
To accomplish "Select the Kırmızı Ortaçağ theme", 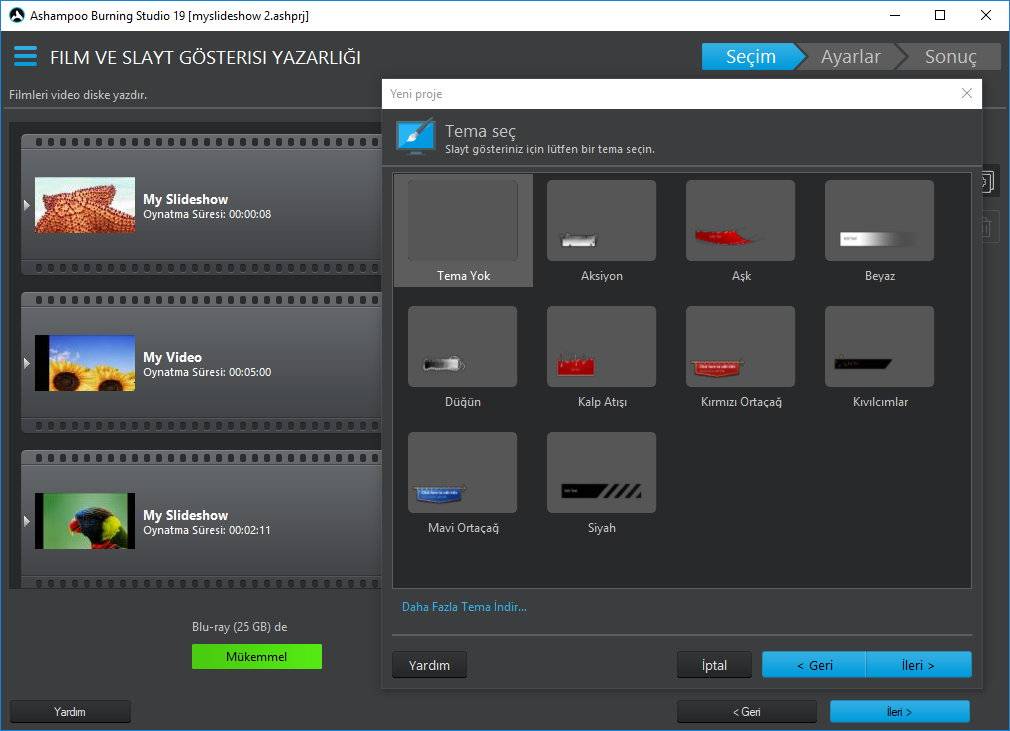I will (x=740, y=347).
